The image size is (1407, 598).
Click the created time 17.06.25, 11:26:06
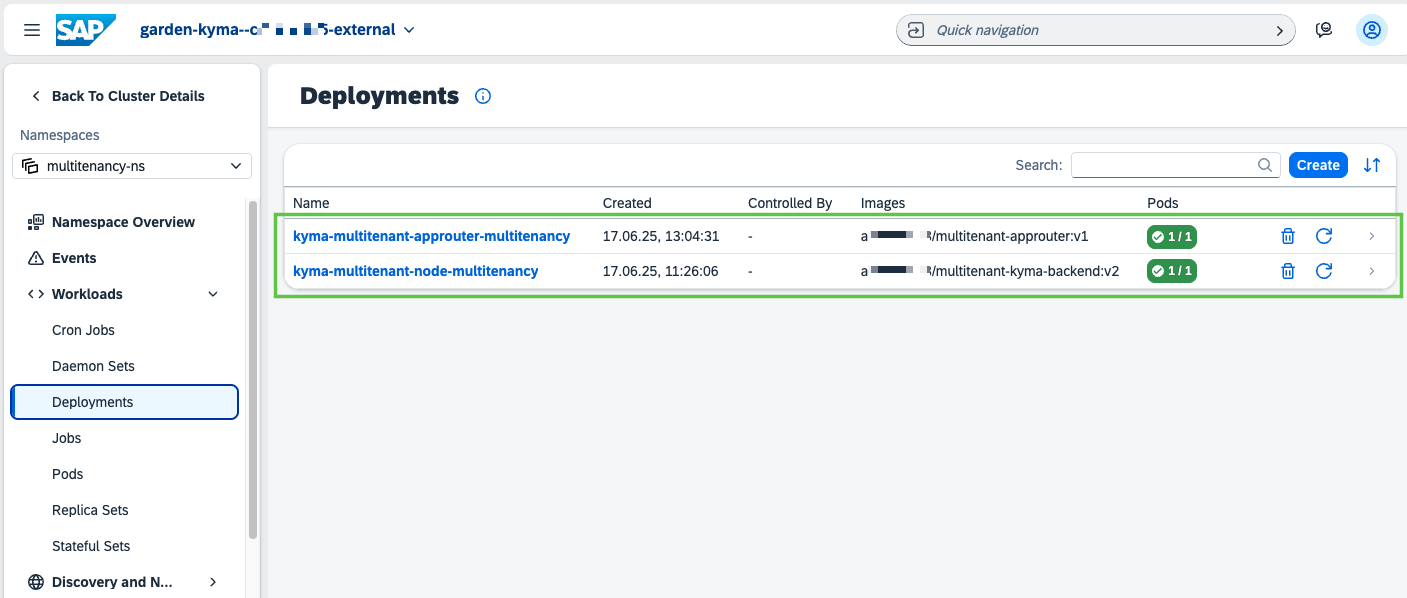[x=661, y=271]
